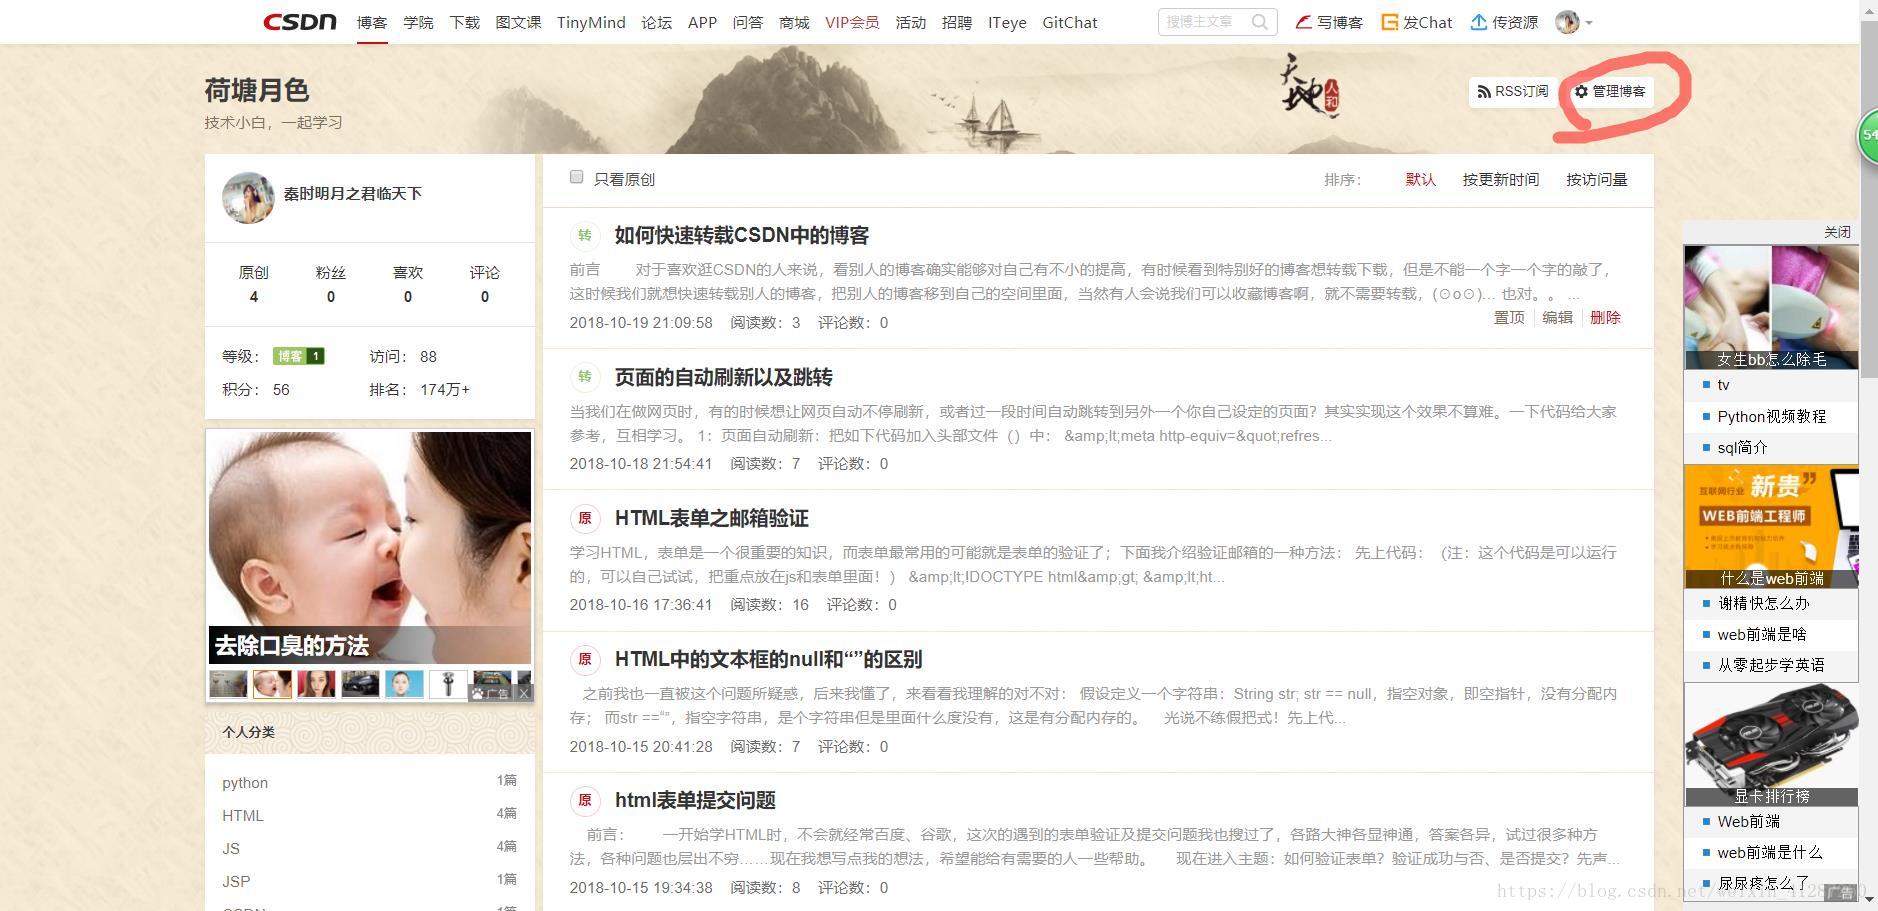Viewport: 1878px width, 911px height.
Task: Open the TinyMind nav item
Action: (591, 22)
